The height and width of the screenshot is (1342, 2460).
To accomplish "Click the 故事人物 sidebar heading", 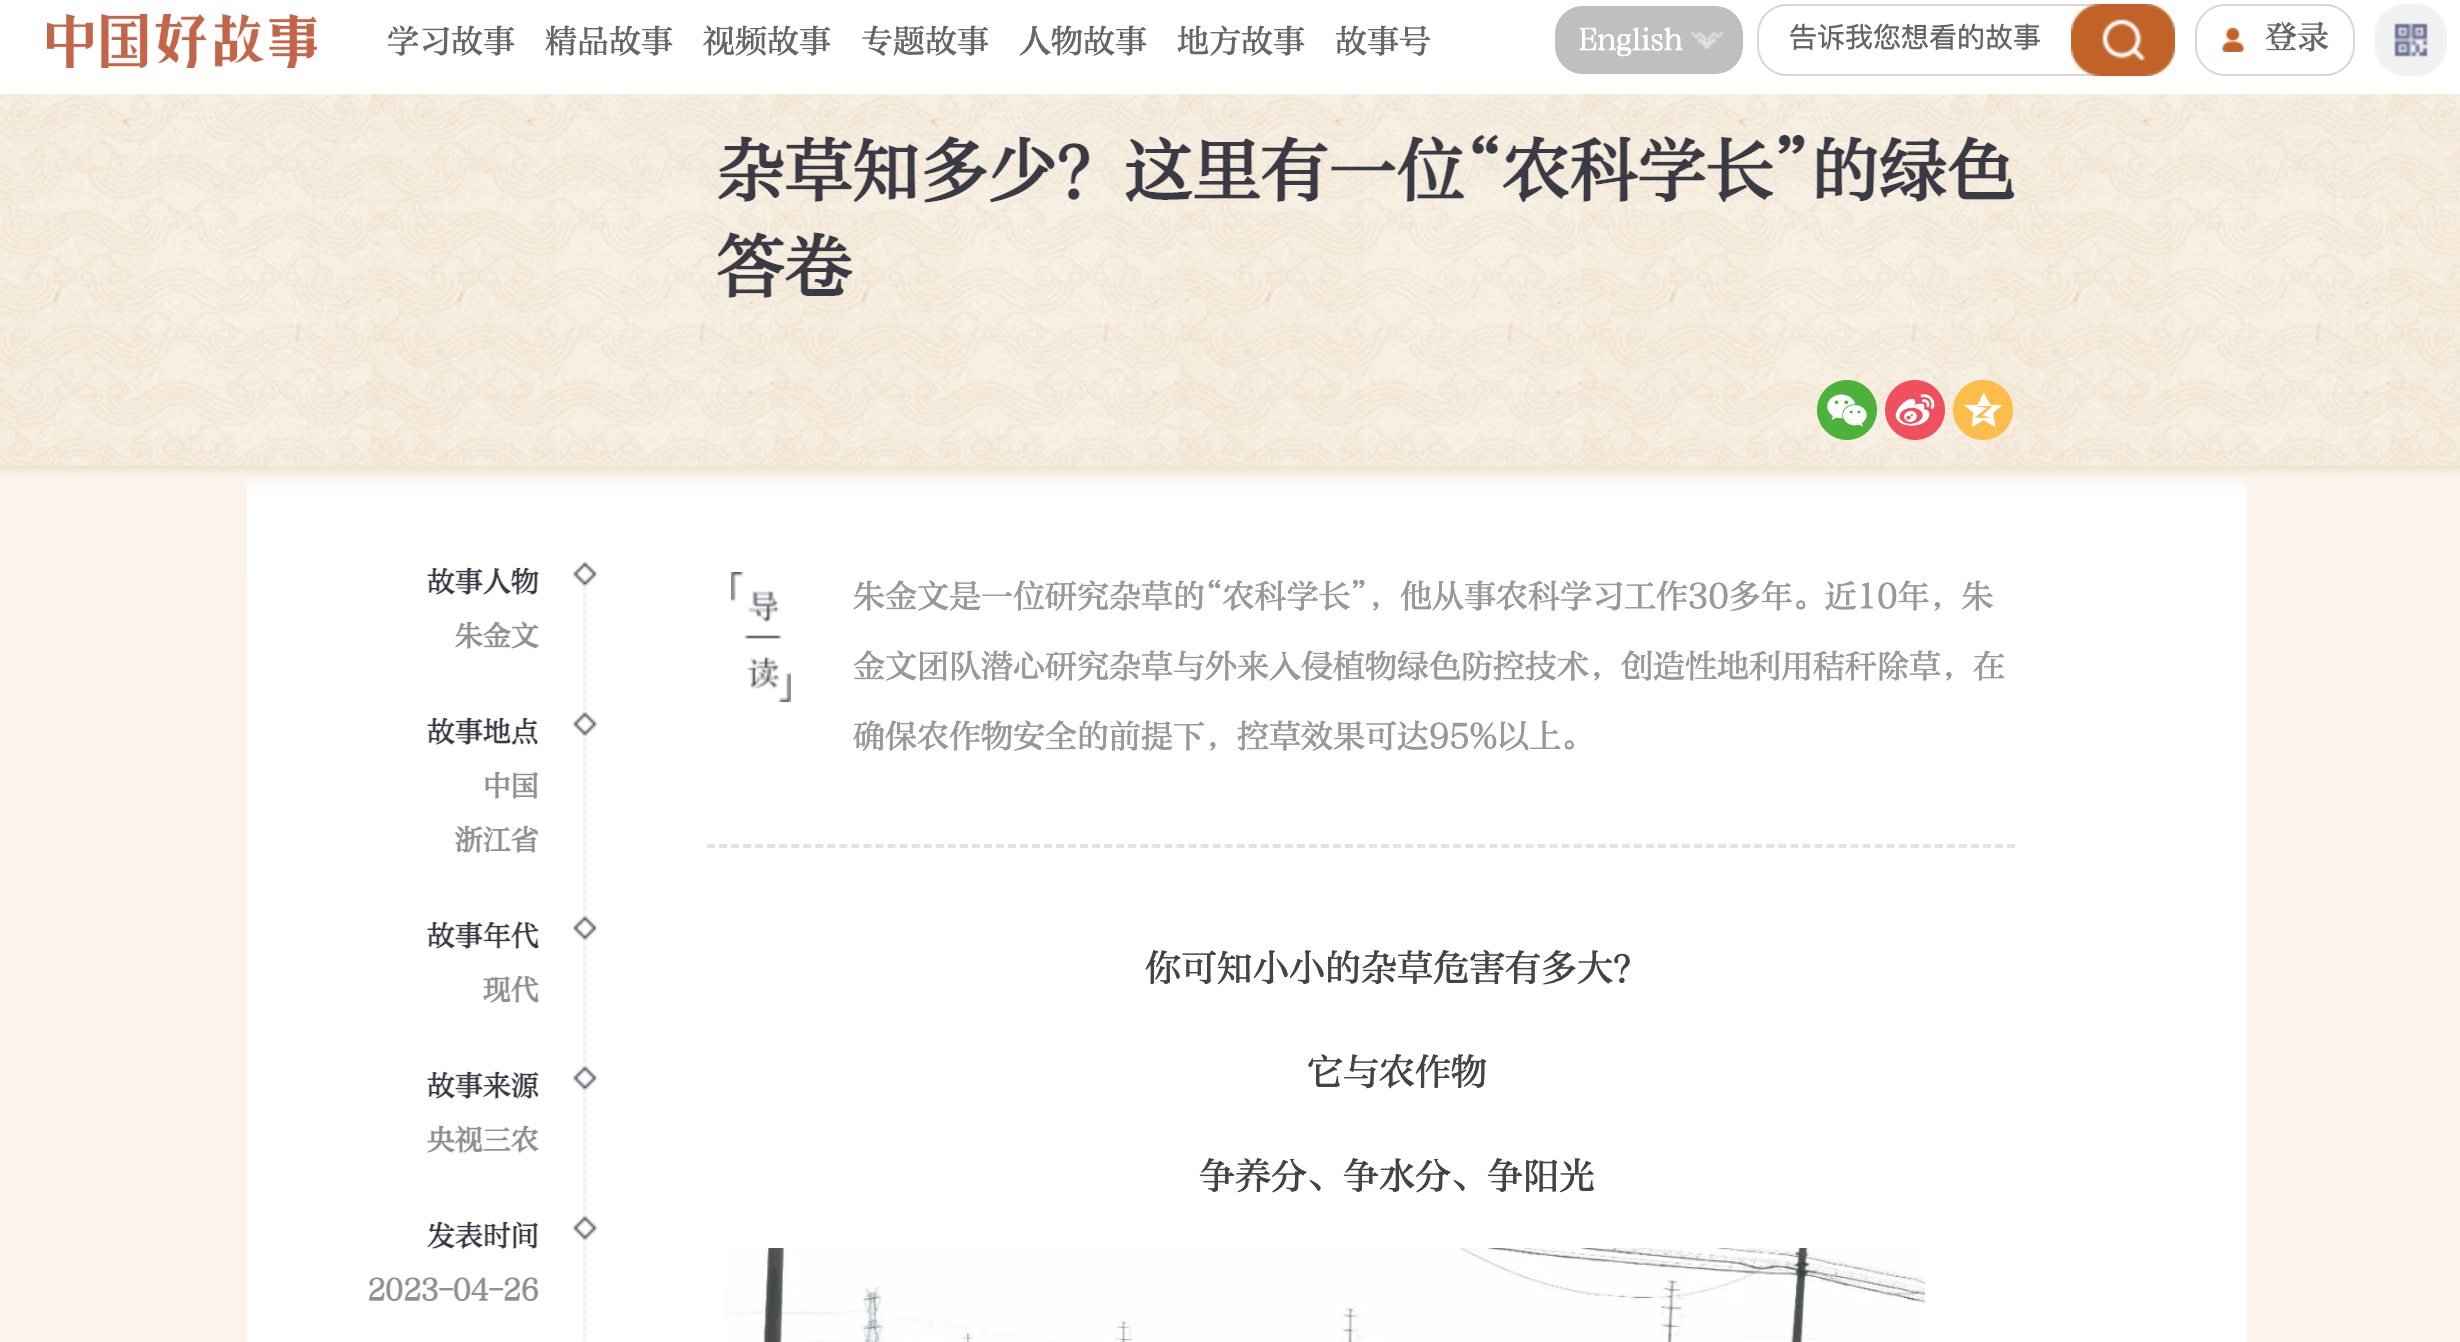I will point(483,581).
